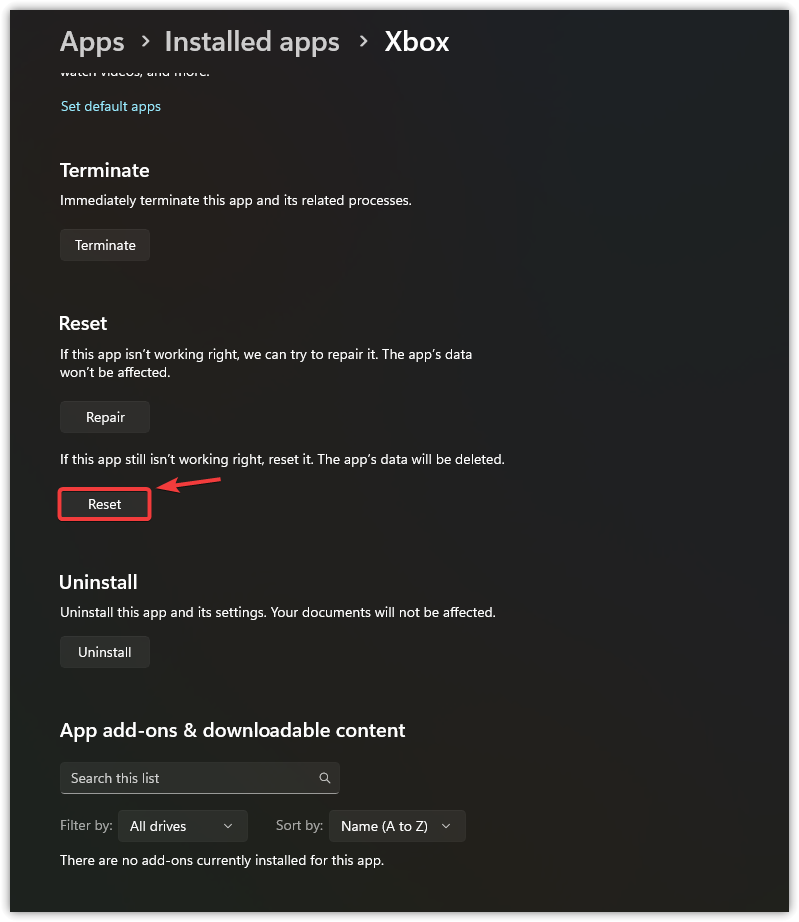Click the Sort by label
This screenshot has height=922, width=799.
click(x=299, y=826)
